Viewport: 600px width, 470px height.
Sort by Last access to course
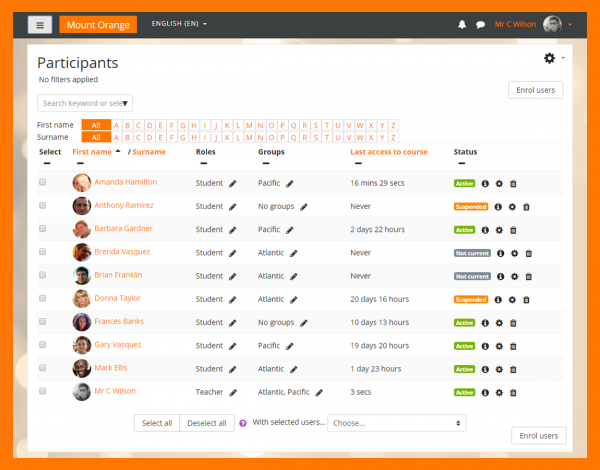coord(389,152)
